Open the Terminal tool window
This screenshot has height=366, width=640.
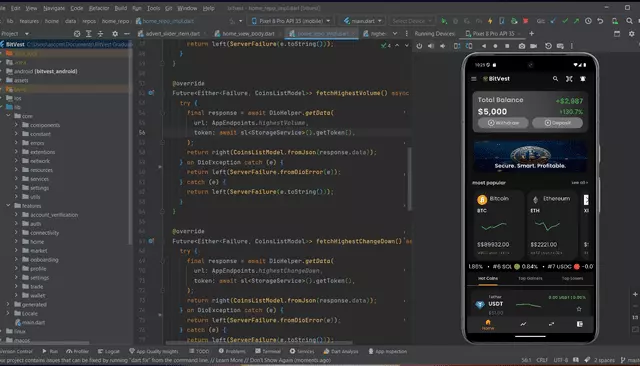268,351
